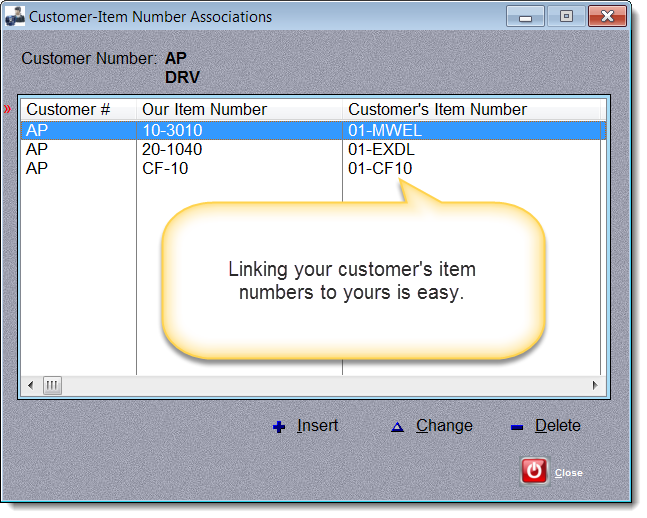Click the horizontal scrollbar thumb
Viewport: 647px width, 518px height.
[51, 385]
